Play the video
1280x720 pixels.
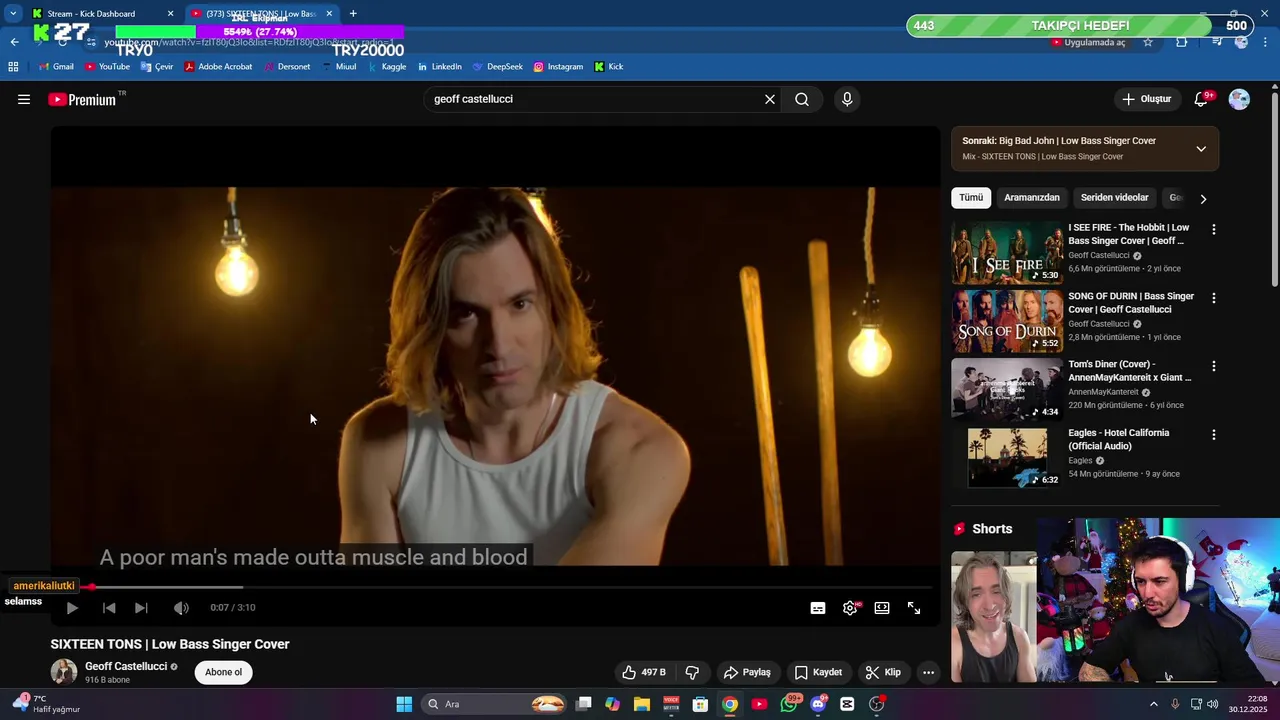(x=72, y=608)
